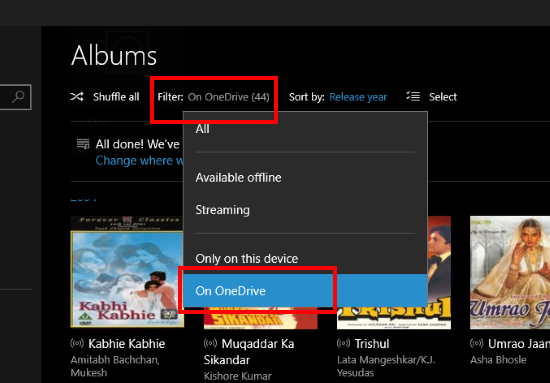Click artist Kishore Kumar

click(x=237, y=376)
